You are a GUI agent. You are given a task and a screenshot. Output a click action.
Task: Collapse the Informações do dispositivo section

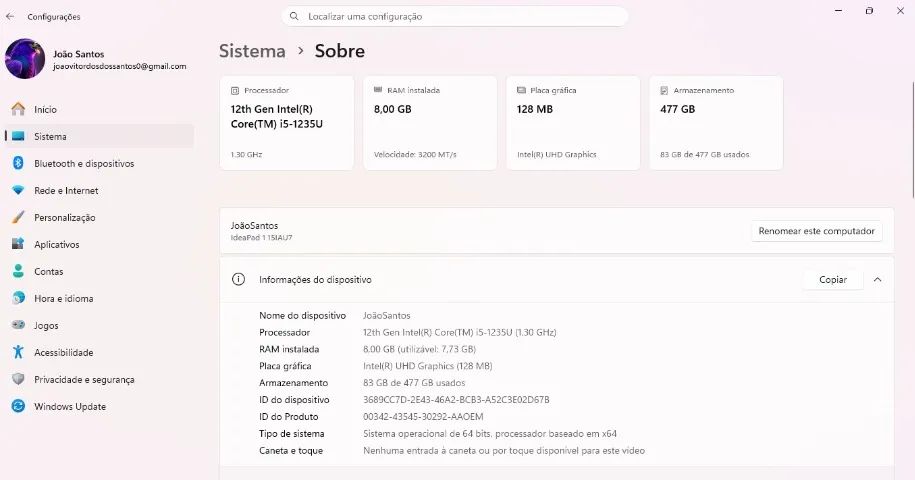point(877,280)
